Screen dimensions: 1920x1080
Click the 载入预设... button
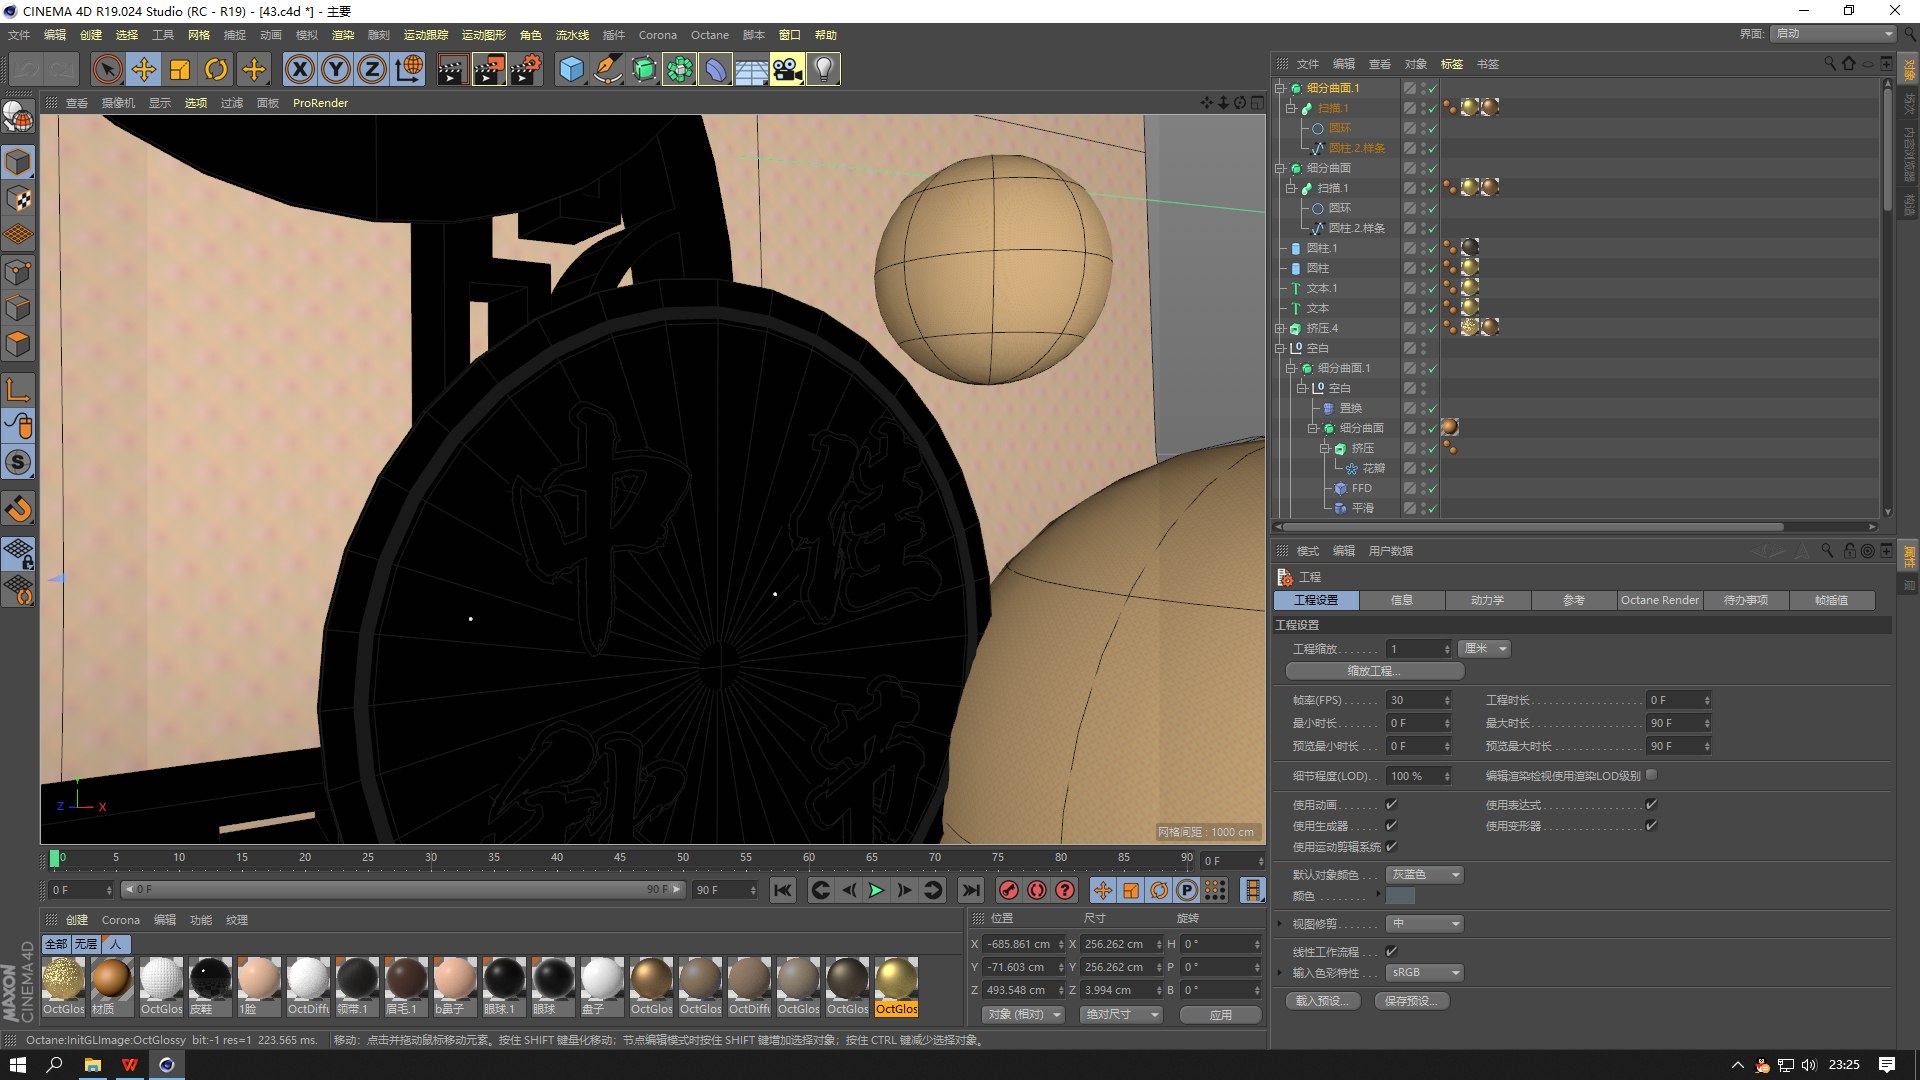(1322, 1001)
